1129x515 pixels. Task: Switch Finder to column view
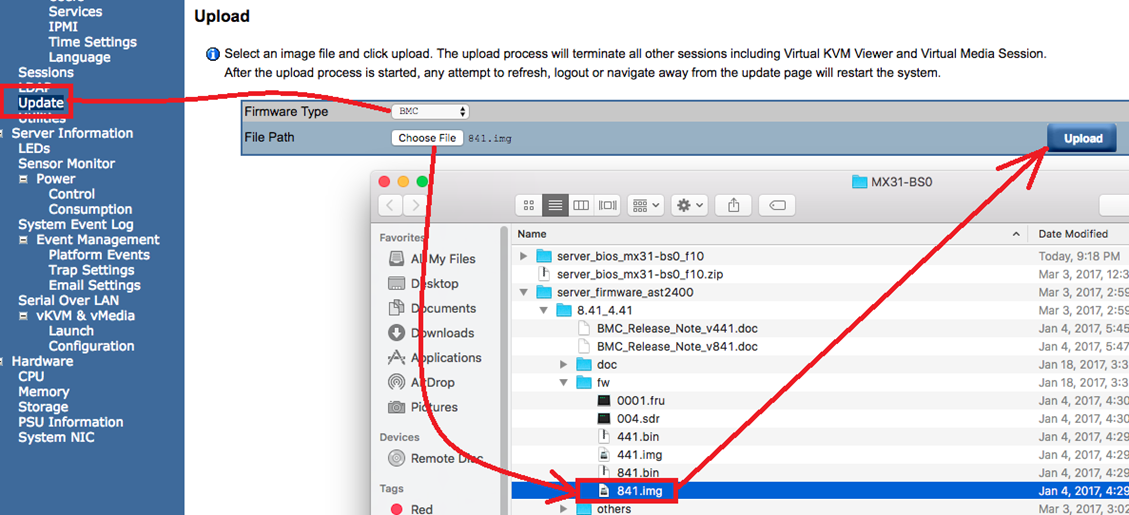pos(581,205)
